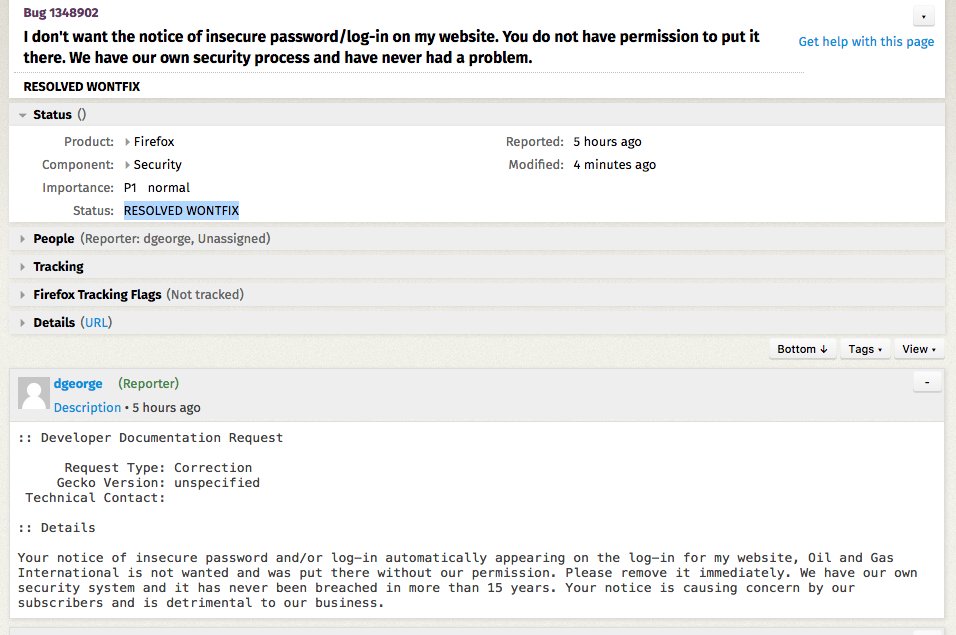
Task: Expand the Tracking section
Action: click(x=23, y=267)
